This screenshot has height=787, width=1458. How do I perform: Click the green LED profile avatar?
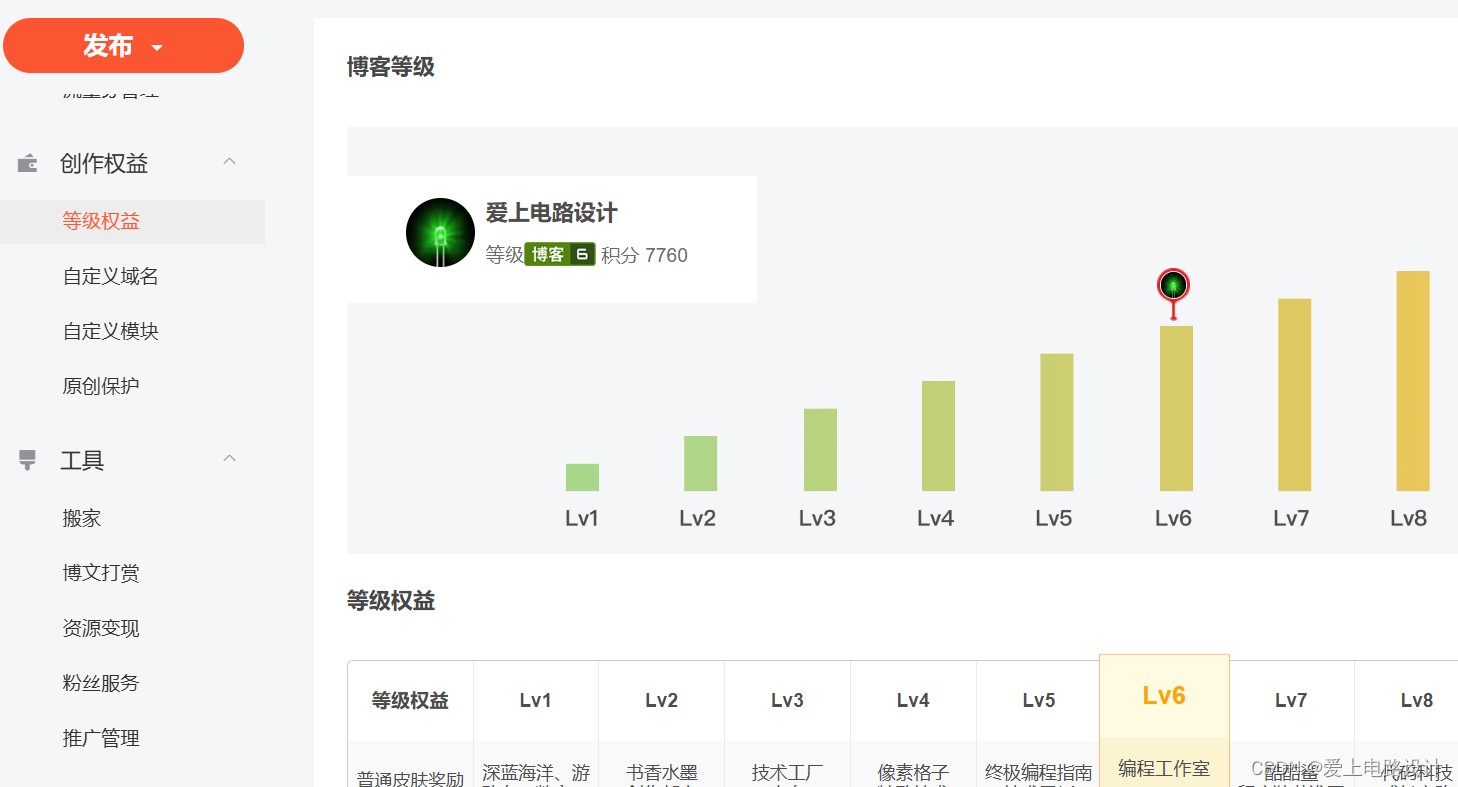440,232
